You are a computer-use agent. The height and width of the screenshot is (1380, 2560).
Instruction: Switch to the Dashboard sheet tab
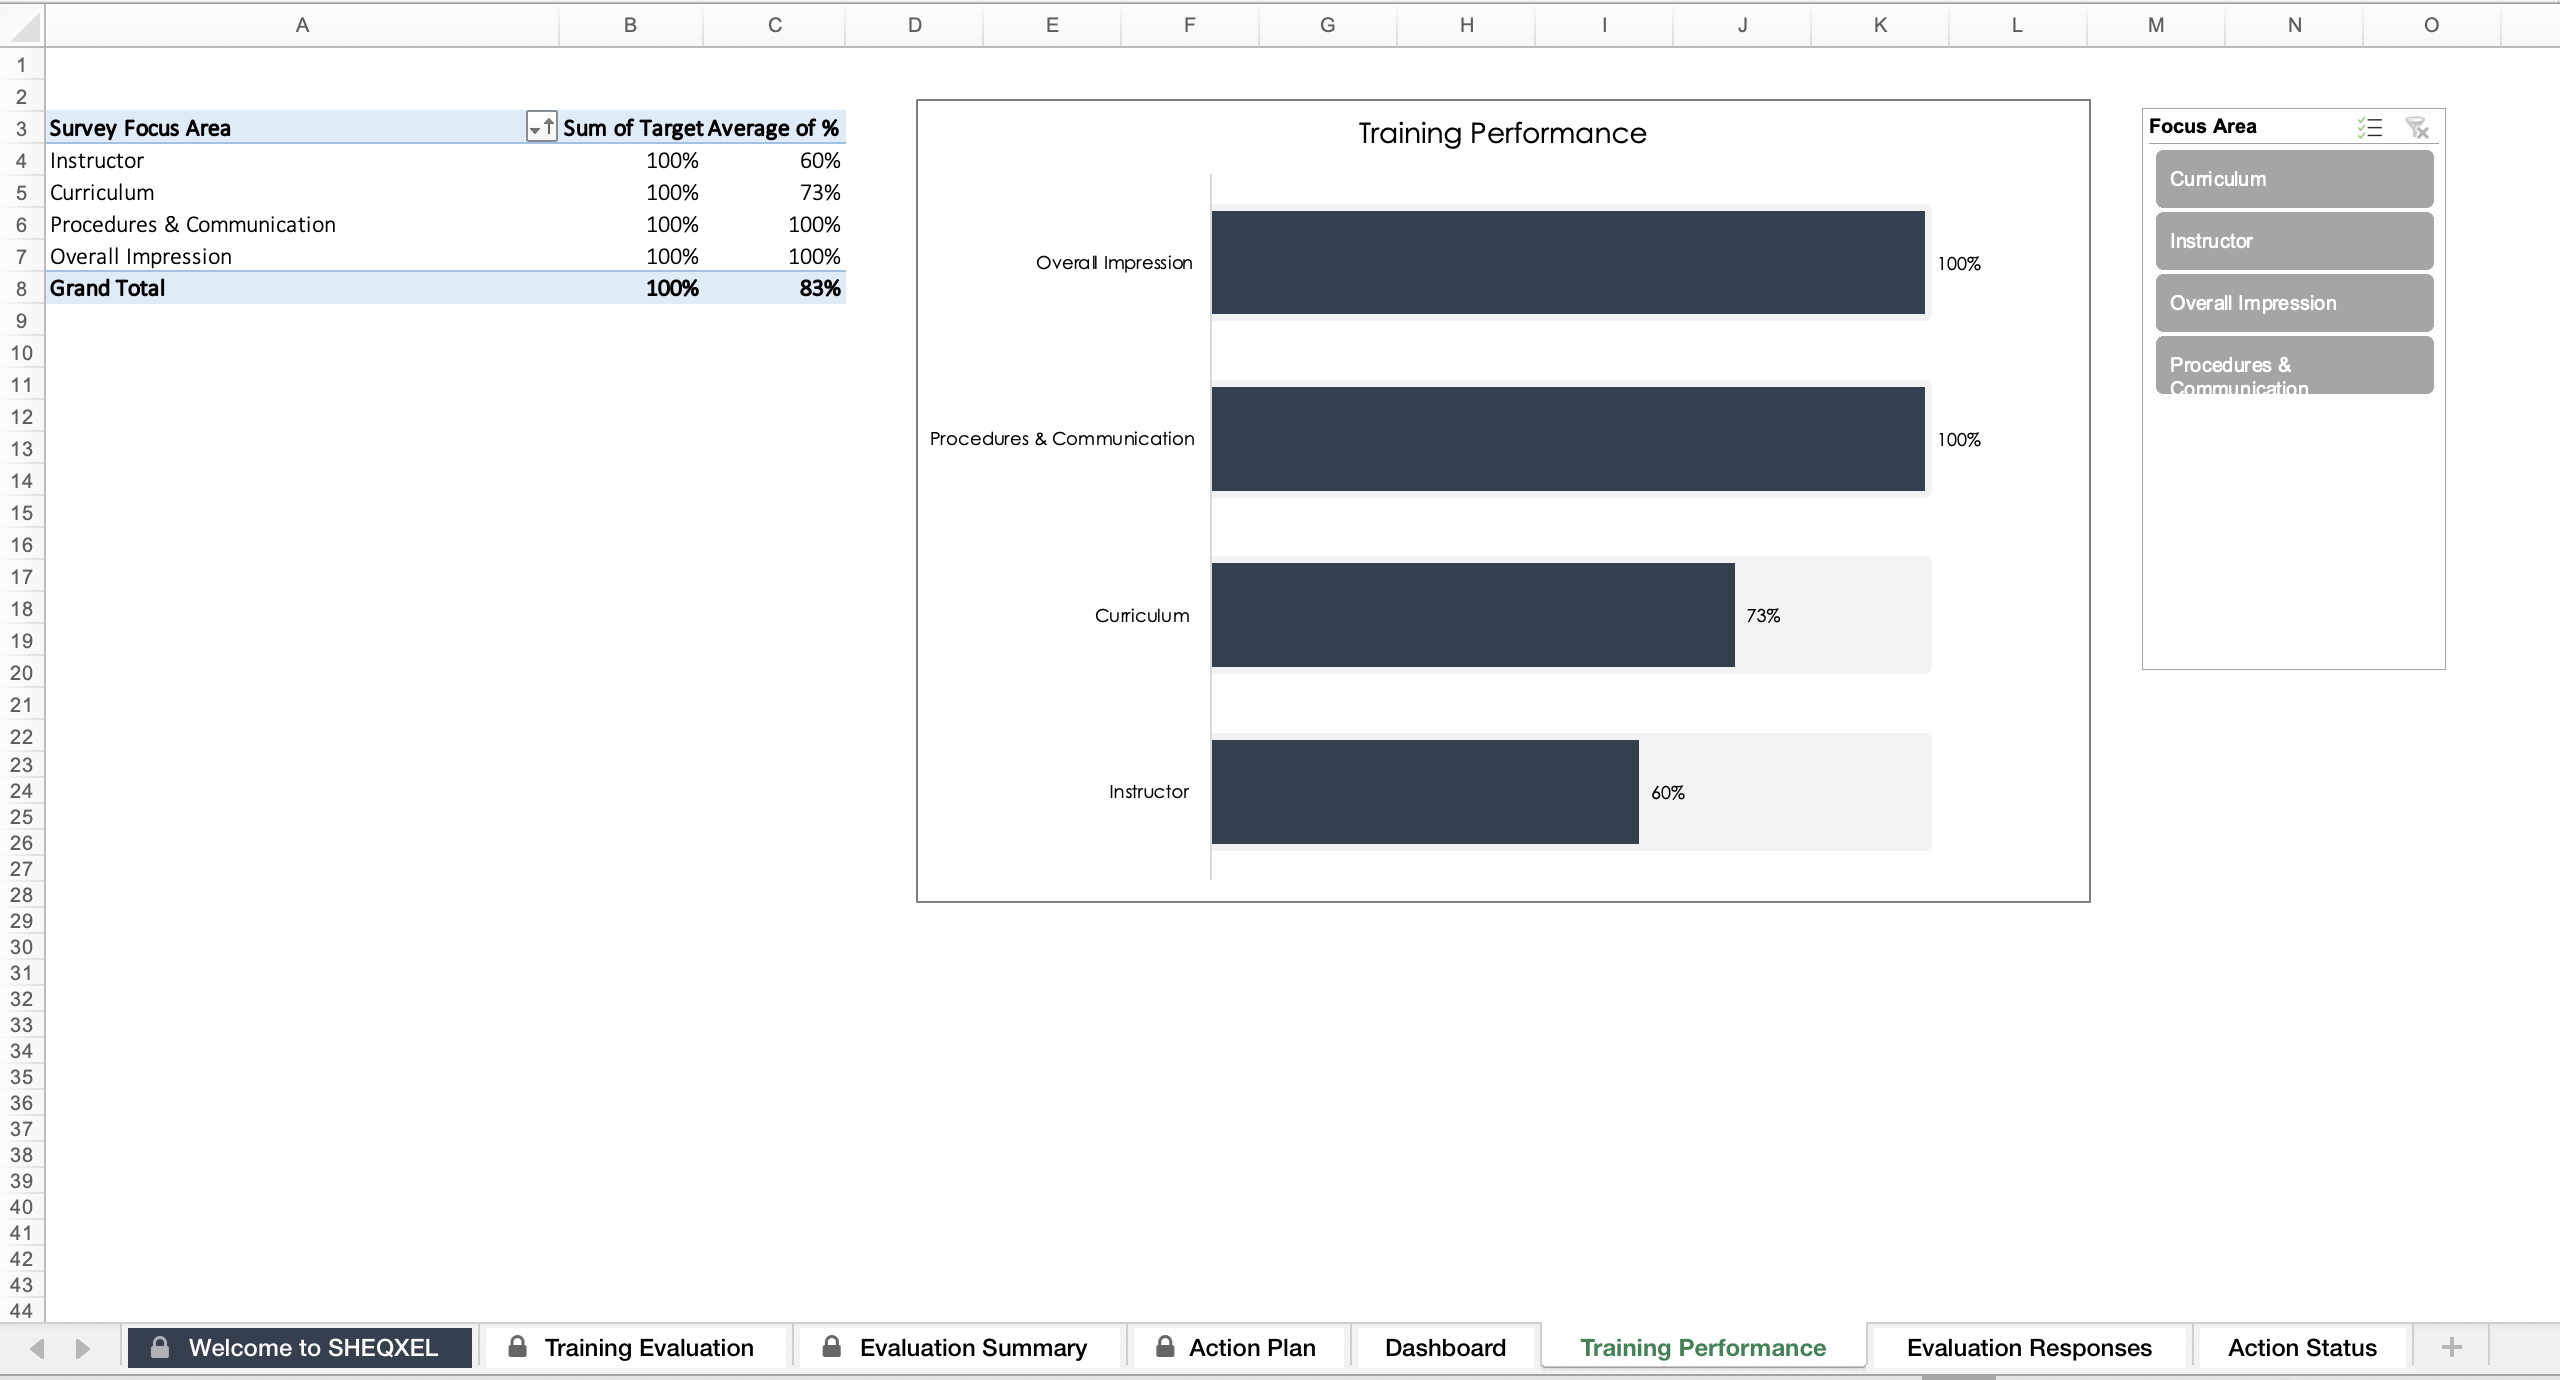tap(1445, 1347)
